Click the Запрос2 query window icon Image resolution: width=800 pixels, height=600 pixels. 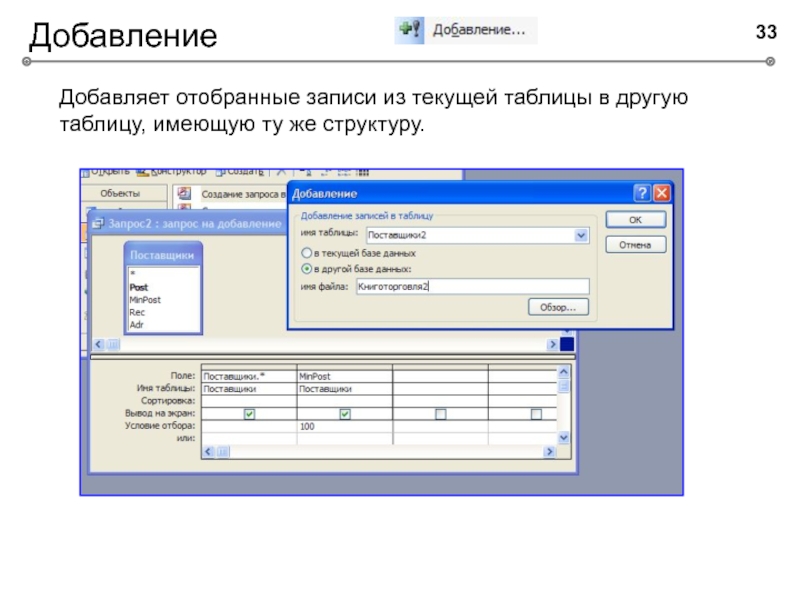click(x=98, y=223)
